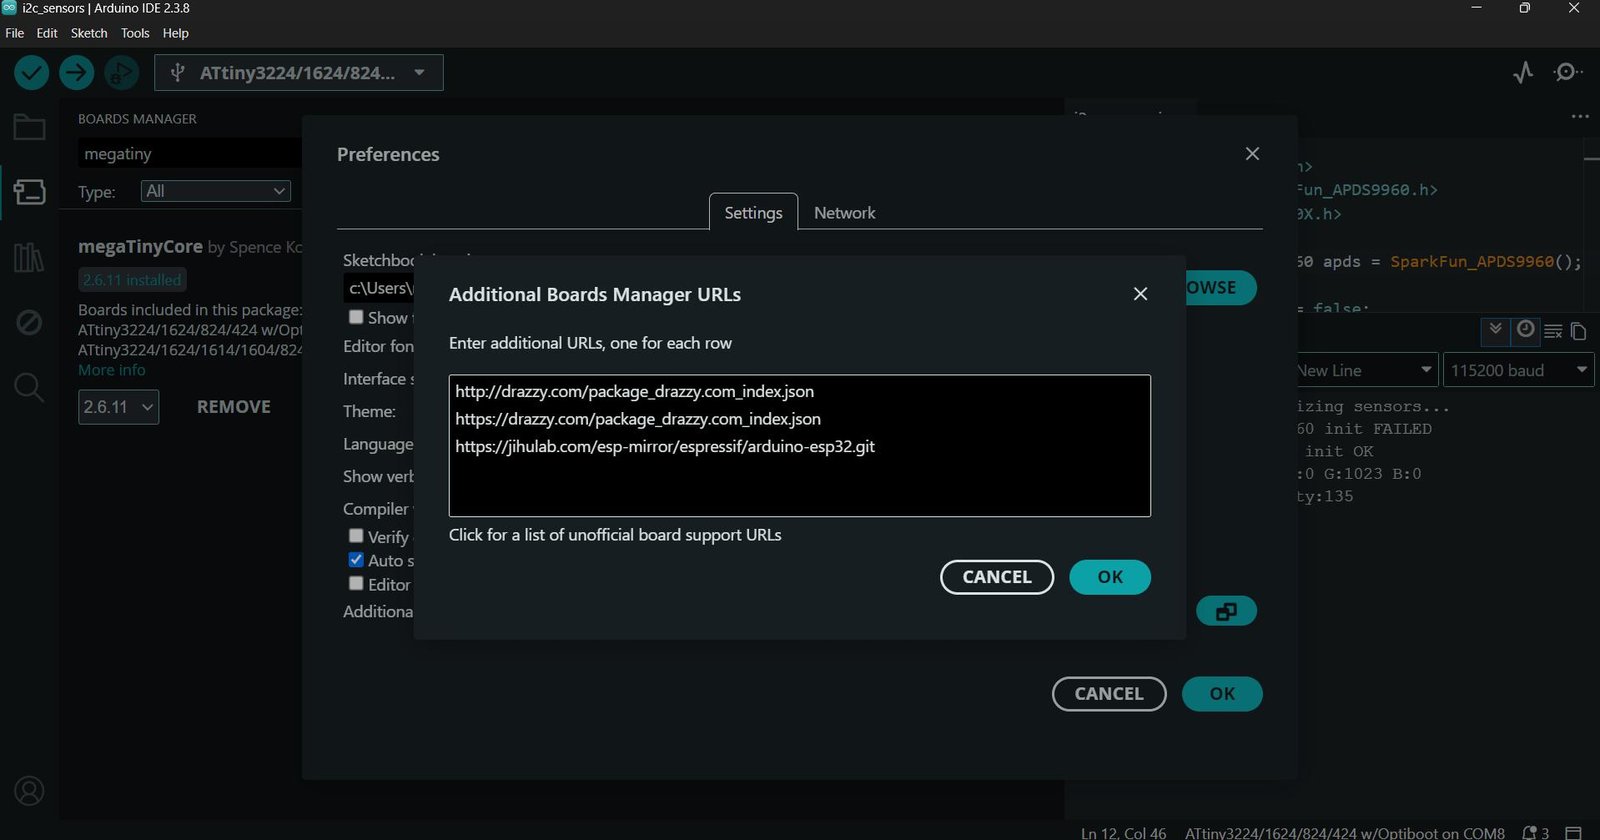Click the sketchbook path c:\Users field
Viewport: 1600px width, 840px height.
tap(380, 288)
